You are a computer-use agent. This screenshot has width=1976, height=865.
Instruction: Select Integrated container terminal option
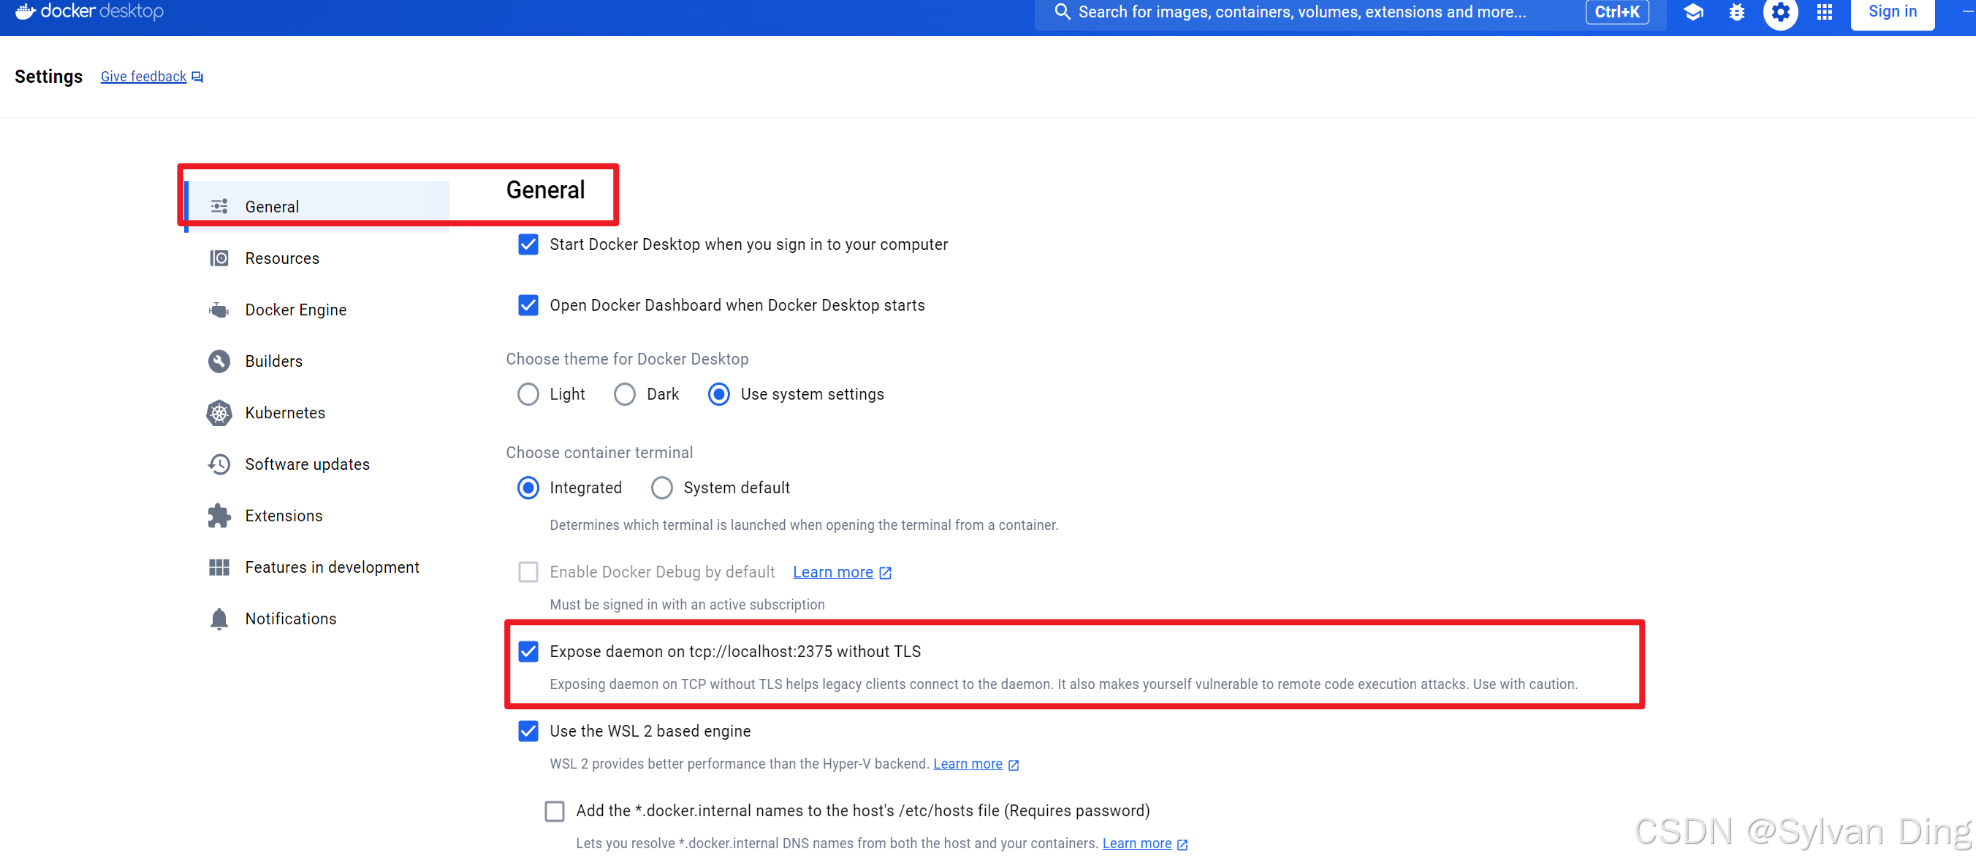pyautogui.click(x=528, y=488)
